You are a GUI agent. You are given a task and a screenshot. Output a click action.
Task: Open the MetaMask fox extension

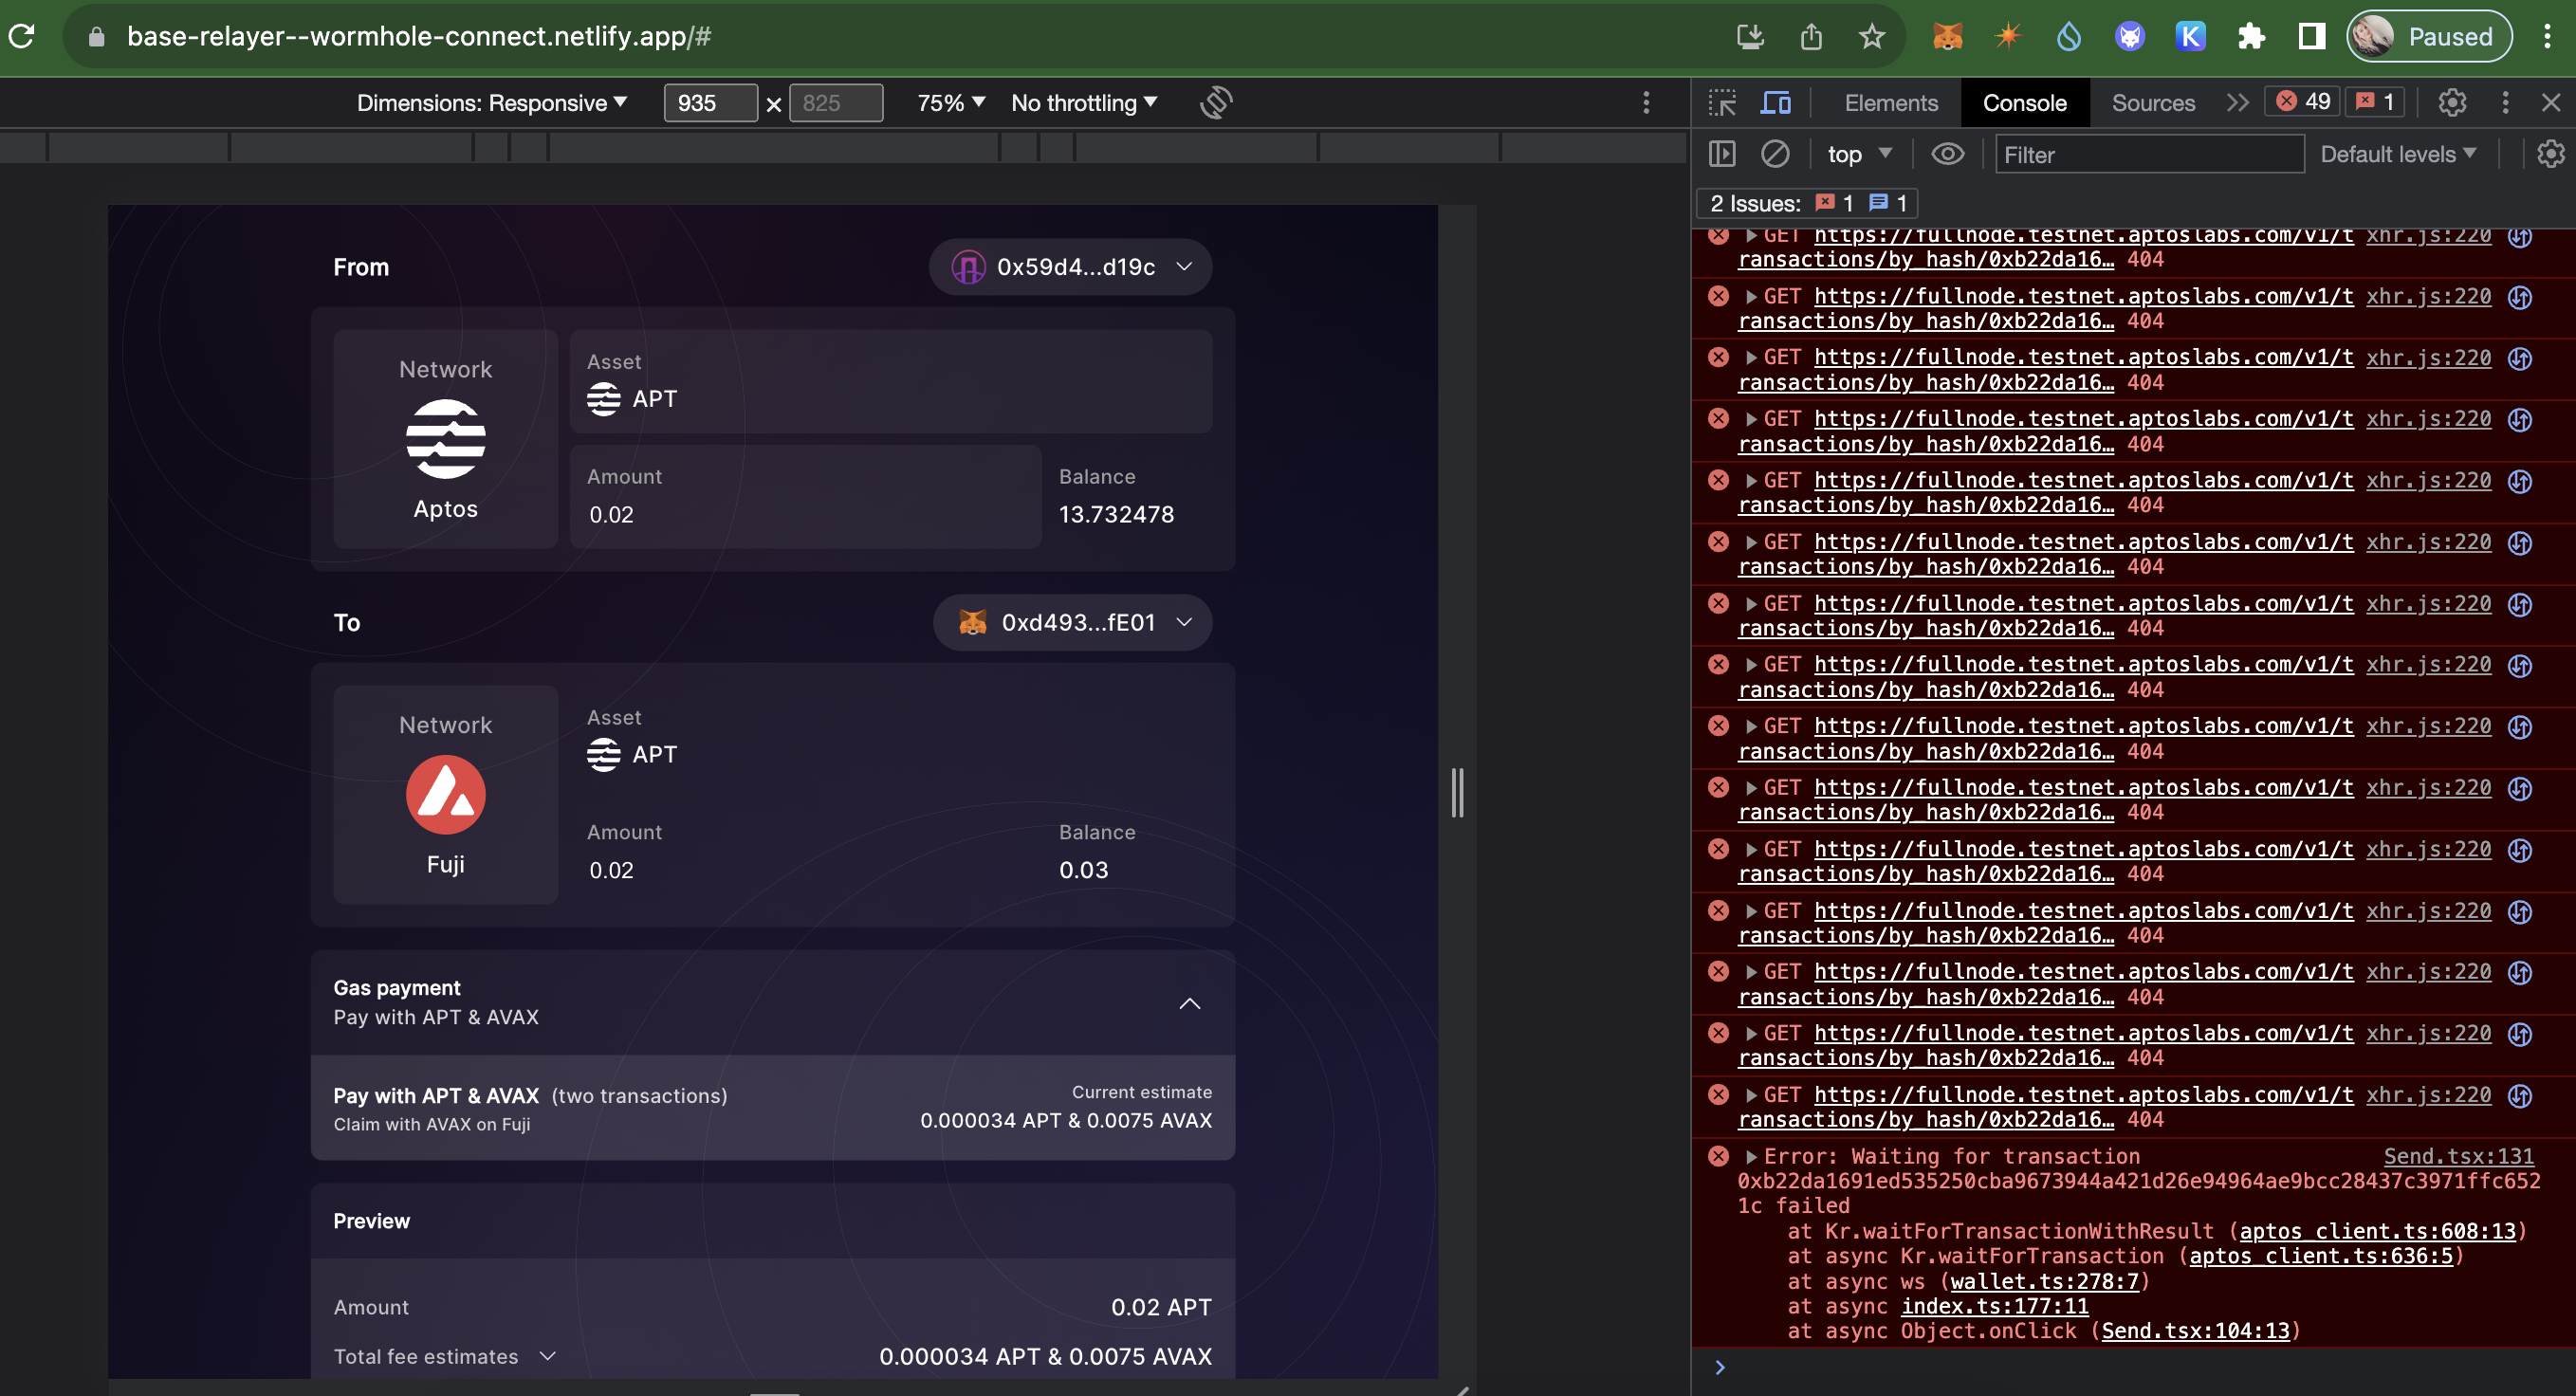click(1948, 36)
